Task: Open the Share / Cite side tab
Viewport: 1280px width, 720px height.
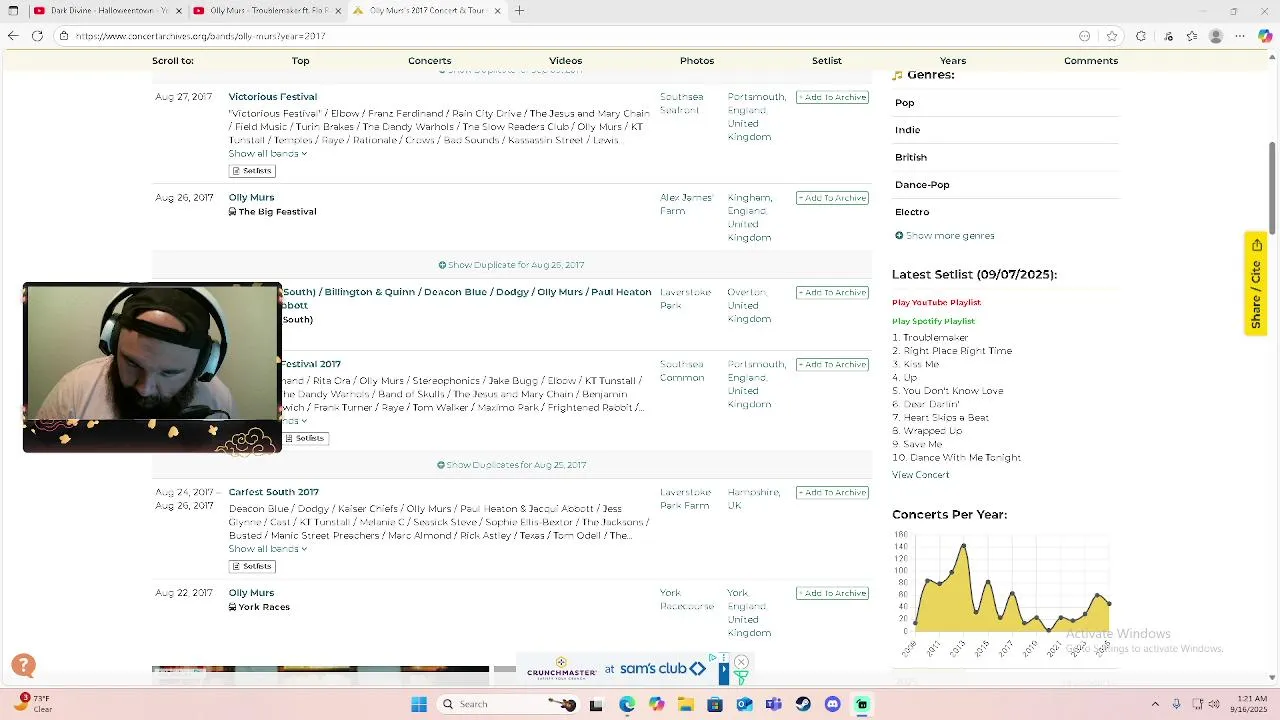Action: point(1256,284)
